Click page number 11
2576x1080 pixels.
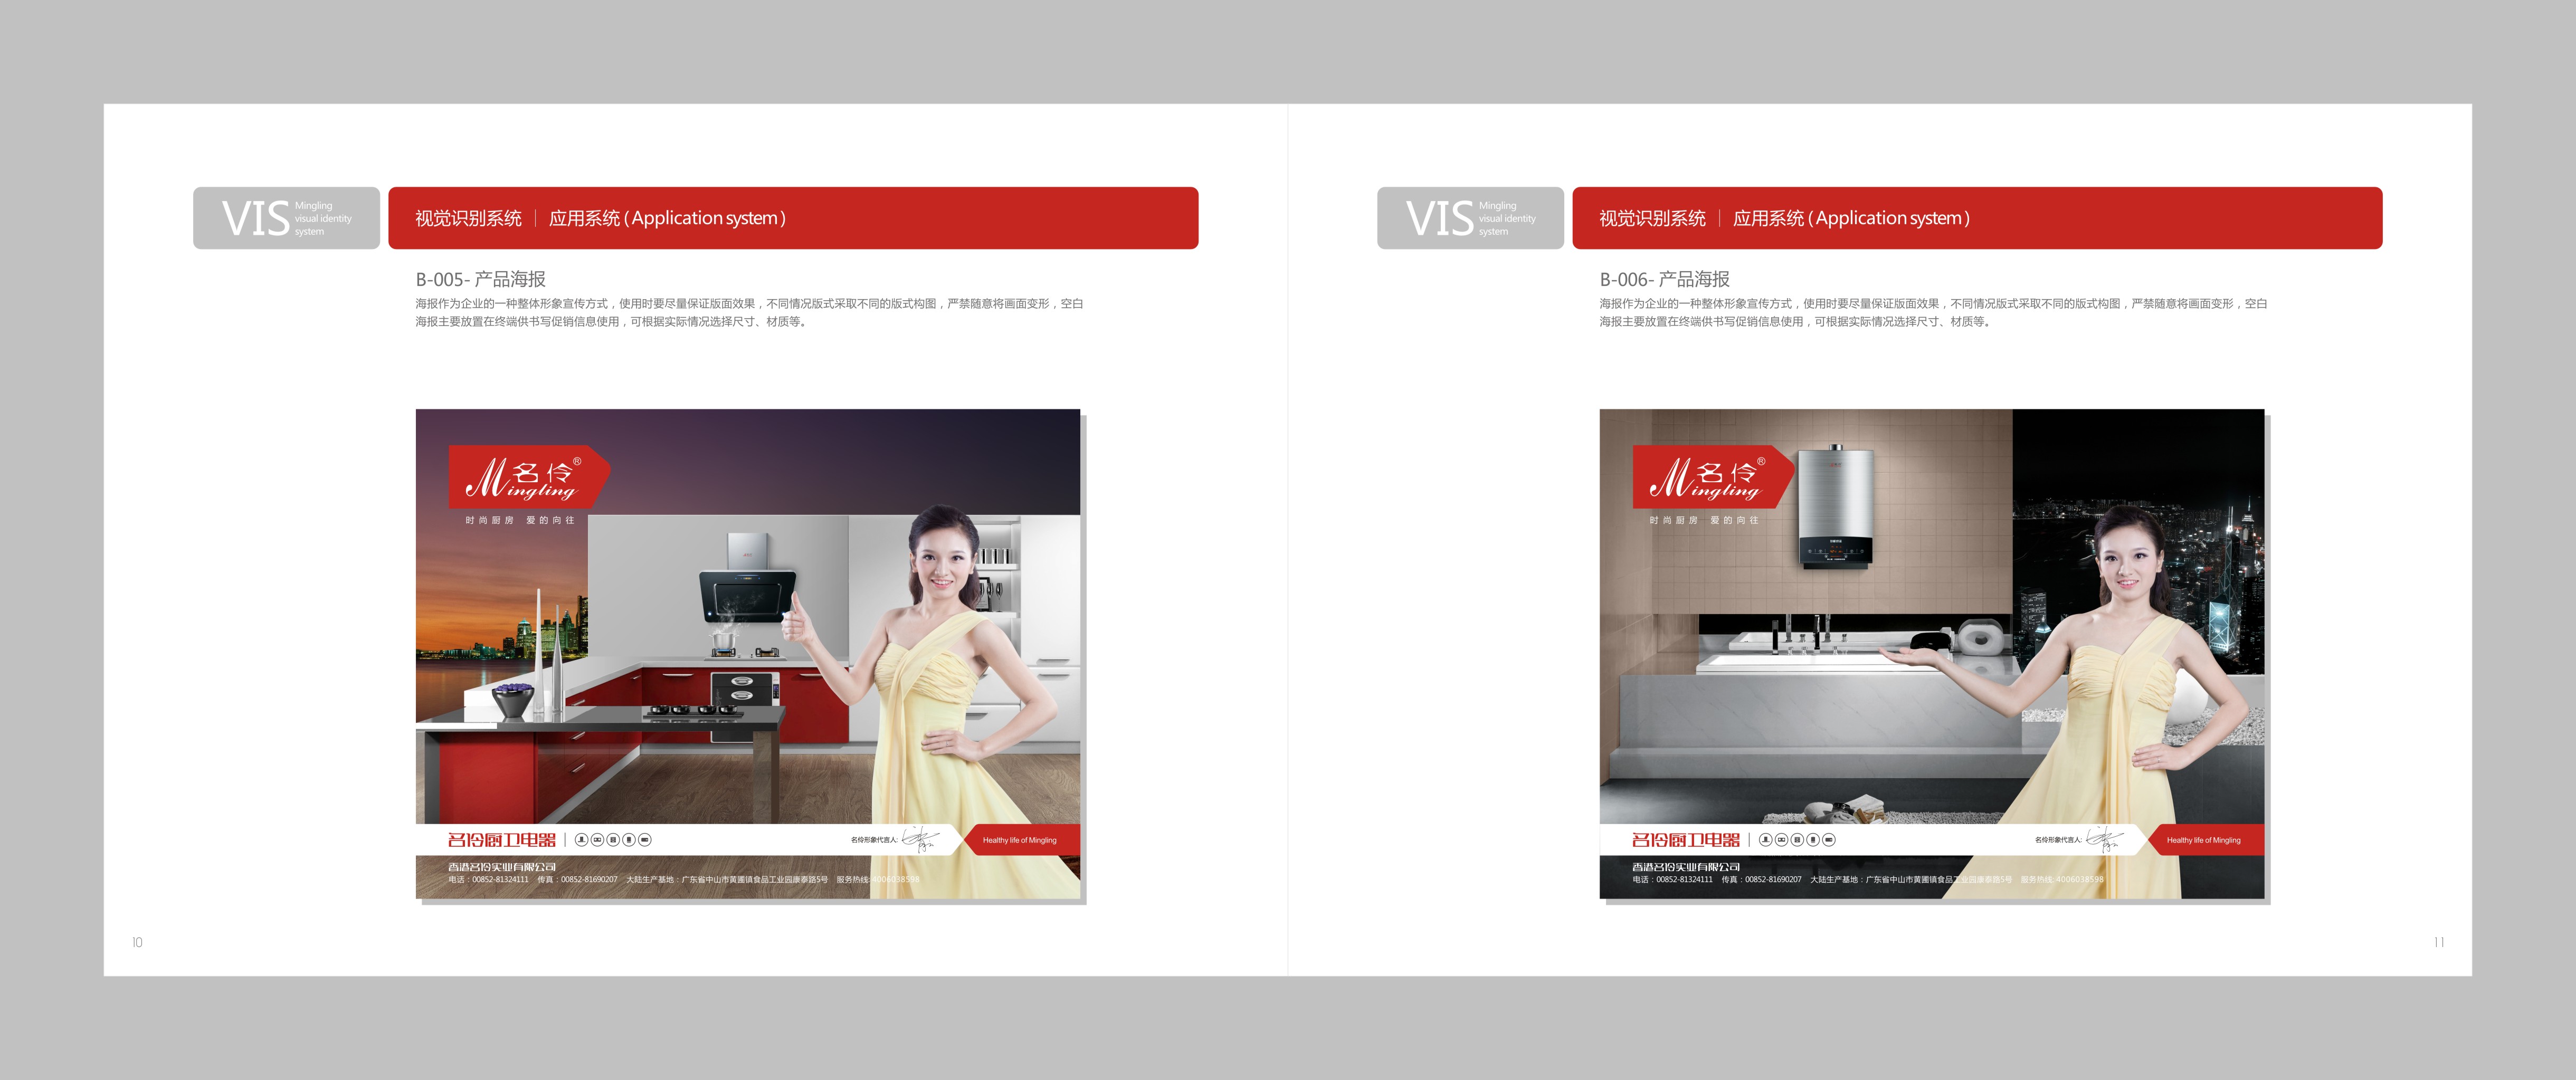tap(2439, 942)
